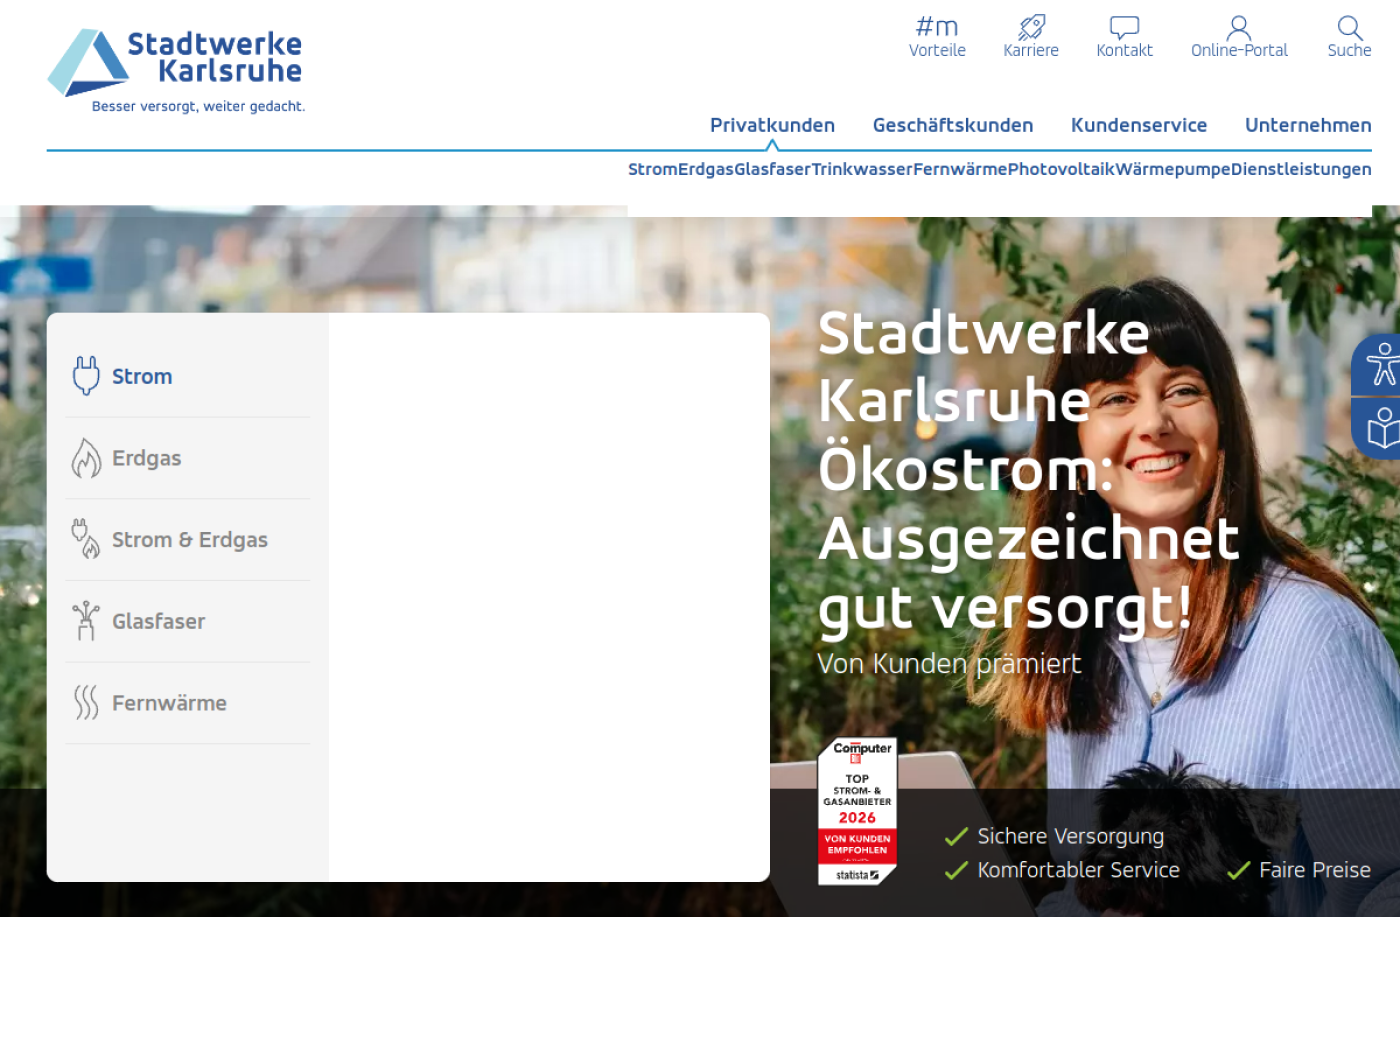Open the Kundenservice menu

(1139, 125)
